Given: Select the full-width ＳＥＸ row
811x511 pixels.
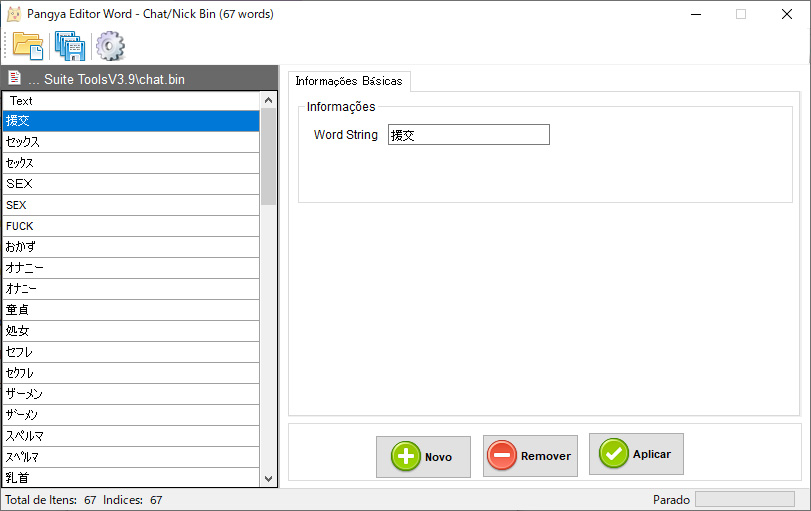Looking at the screenshot, I should pos(131,184).
